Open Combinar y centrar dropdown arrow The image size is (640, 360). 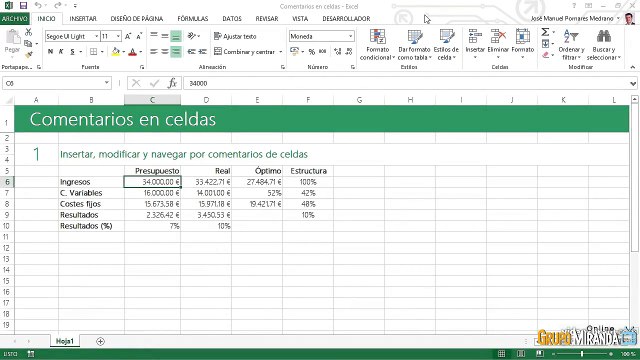(x=281, y=52)
